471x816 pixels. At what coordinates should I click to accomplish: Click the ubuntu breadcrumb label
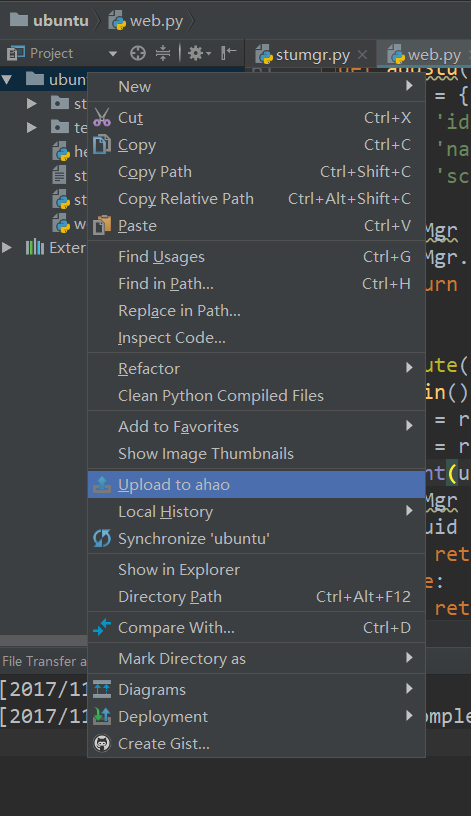pyautogui.click(x=61, y=21)
